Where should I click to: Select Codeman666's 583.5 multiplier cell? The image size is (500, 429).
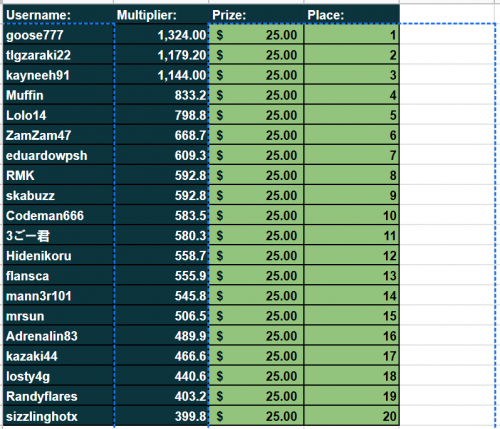[x=161, y=215]
